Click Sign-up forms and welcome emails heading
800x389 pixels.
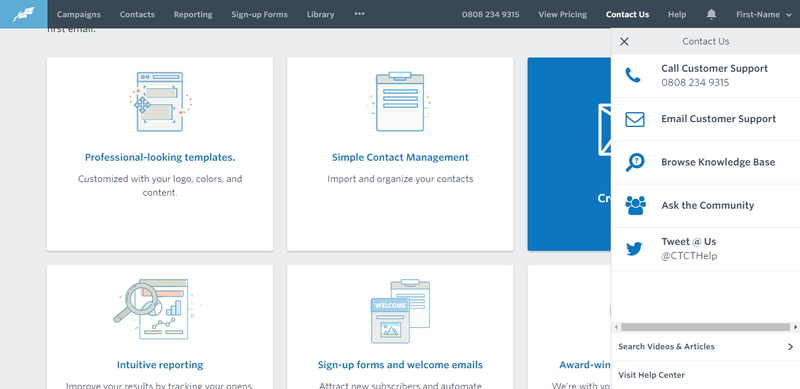[400, 364]
